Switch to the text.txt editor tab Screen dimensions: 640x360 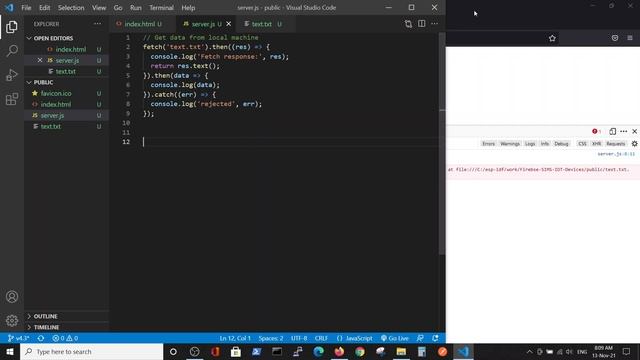pos(265,24)
